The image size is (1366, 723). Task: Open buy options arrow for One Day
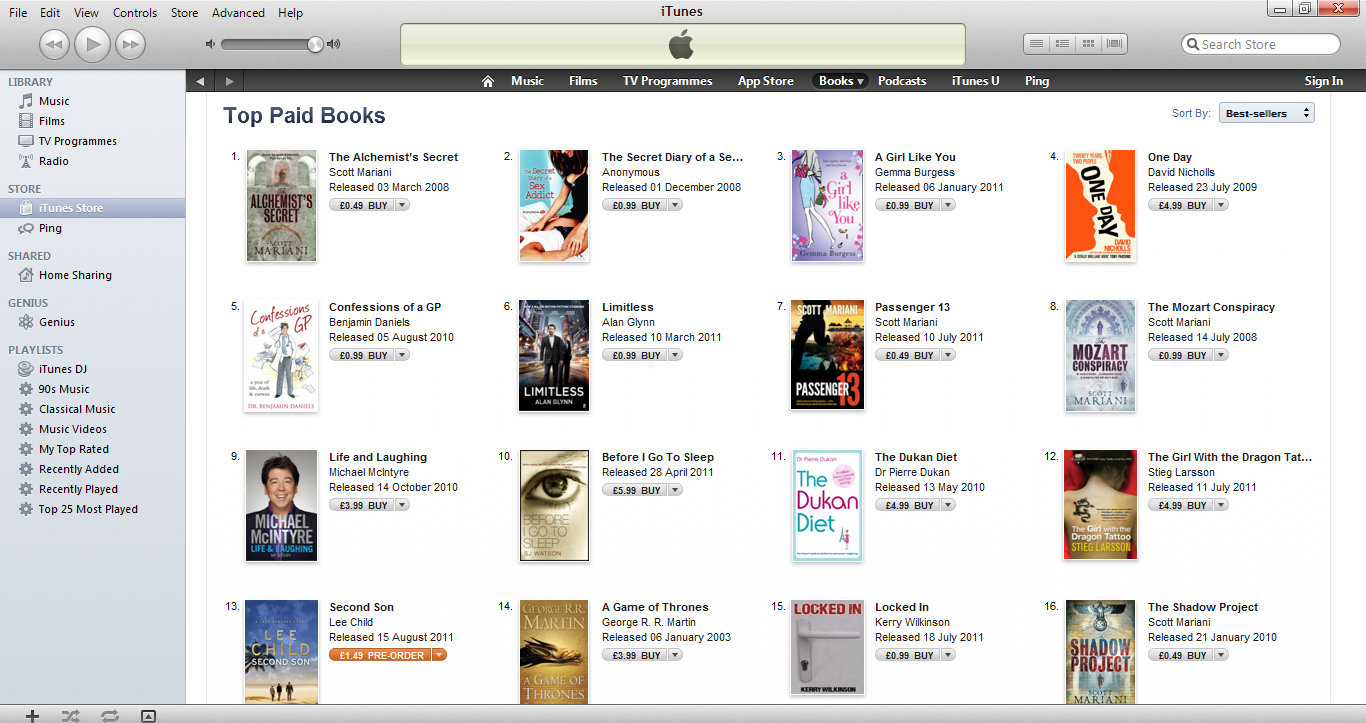pos(1221,205)
